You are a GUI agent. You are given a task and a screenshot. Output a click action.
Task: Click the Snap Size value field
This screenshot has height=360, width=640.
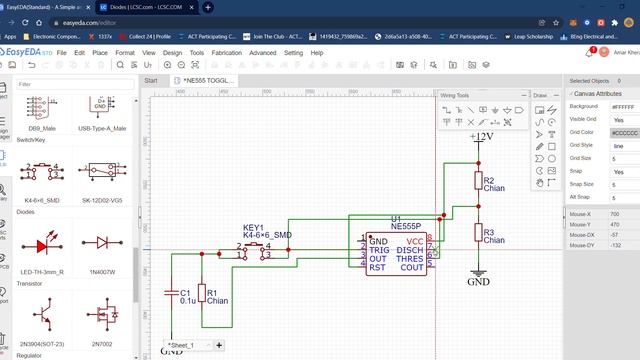(x=625, y=185)
